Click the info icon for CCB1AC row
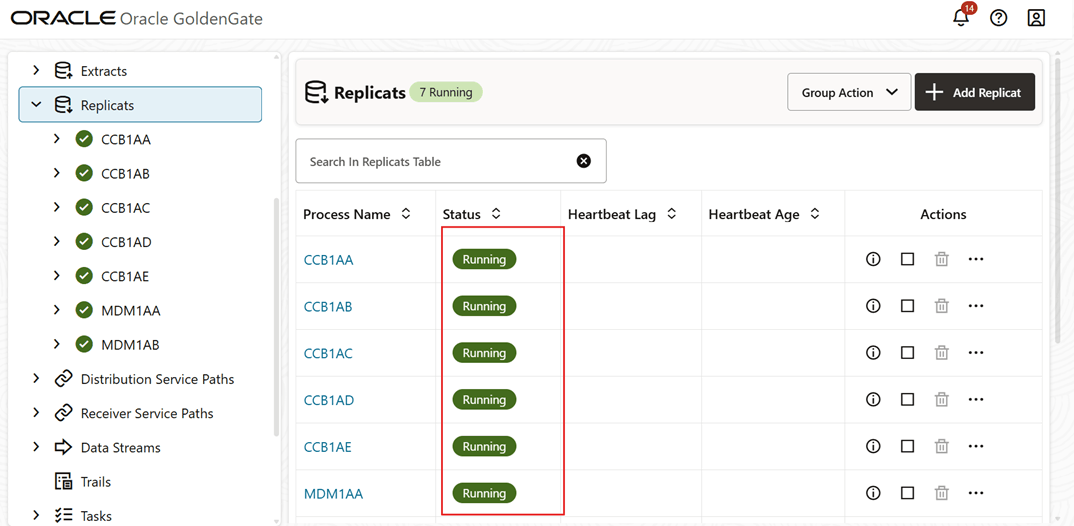The height and width of the screenshot is (526, 1074). point(873,352)
